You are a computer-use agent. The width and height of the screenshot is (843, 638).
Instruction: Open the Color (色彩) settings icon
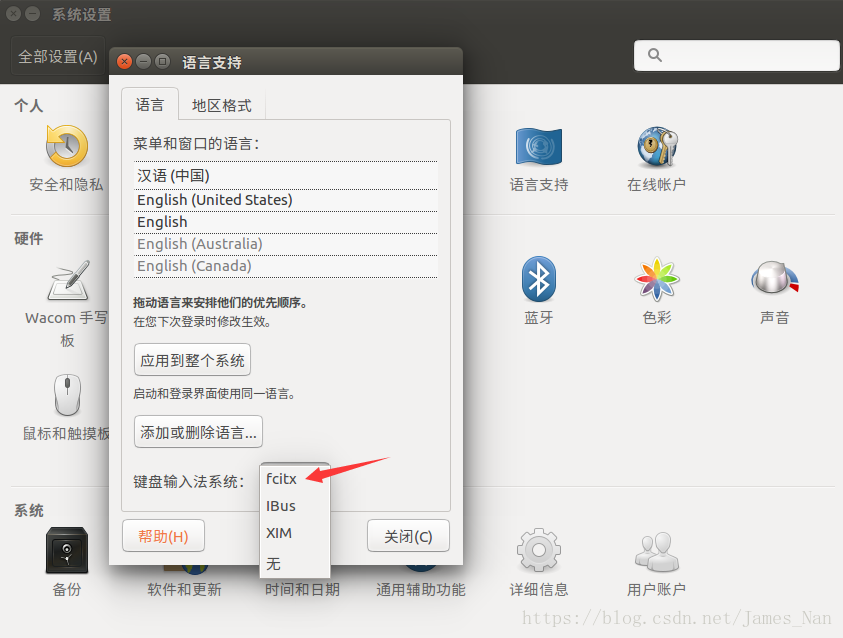click(657, 279)
